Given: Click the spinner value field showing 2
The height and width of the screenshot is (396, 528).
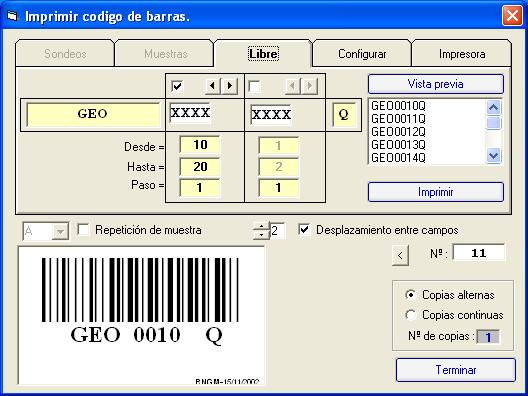Looking at the screenshot, I should coord(278,231).
